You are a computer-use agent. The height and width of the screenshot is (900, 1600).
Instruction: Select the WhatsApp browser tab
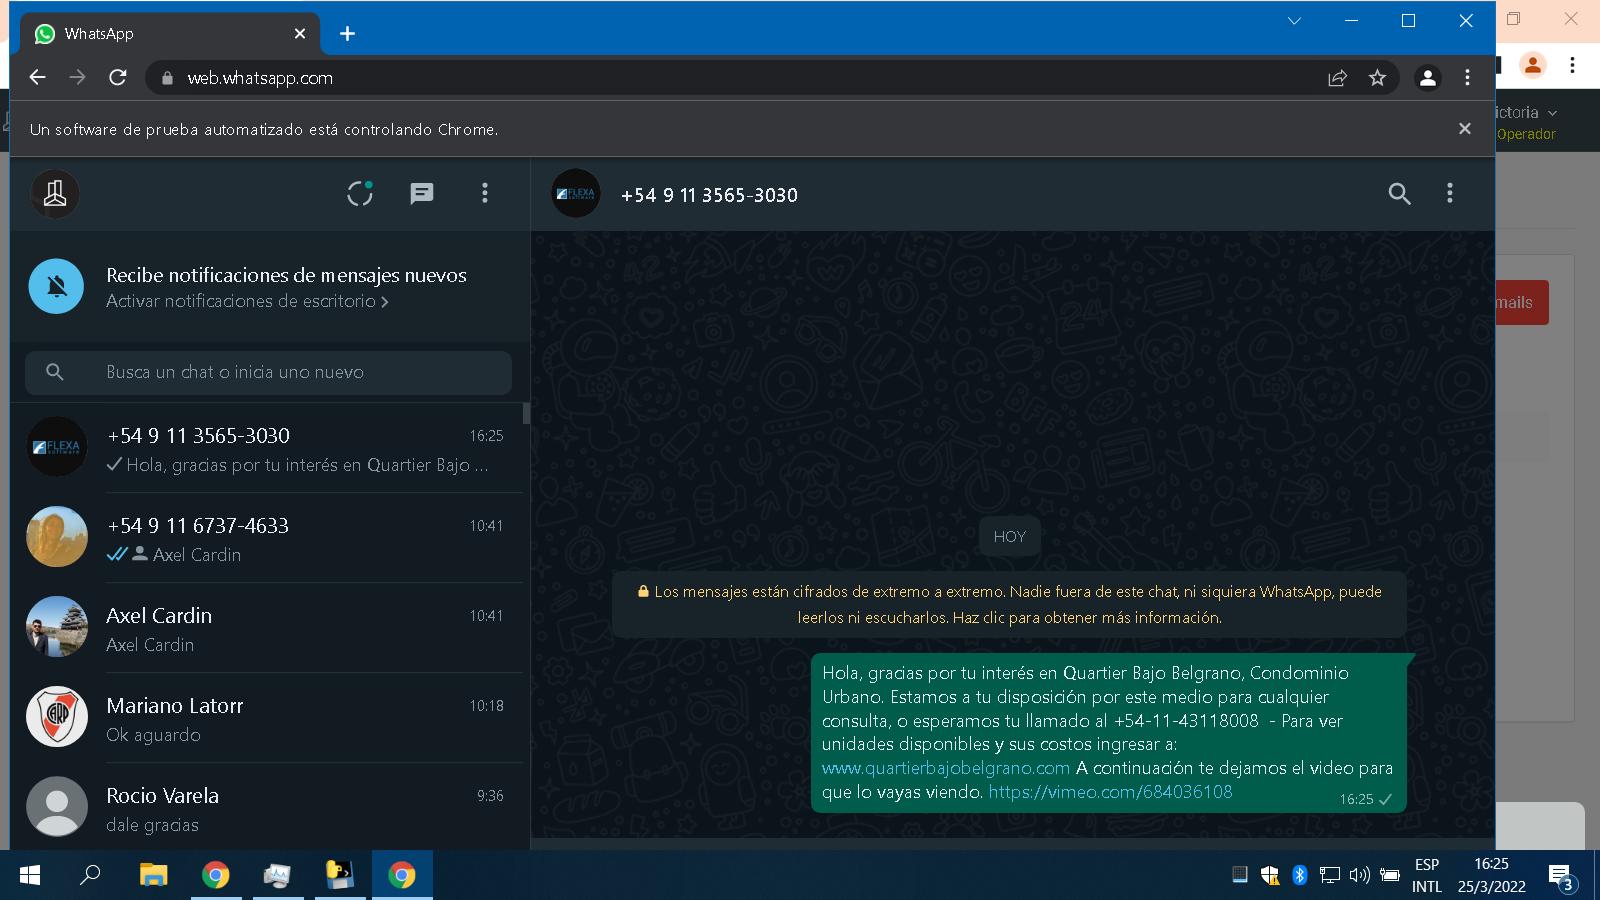pos(170,34)
